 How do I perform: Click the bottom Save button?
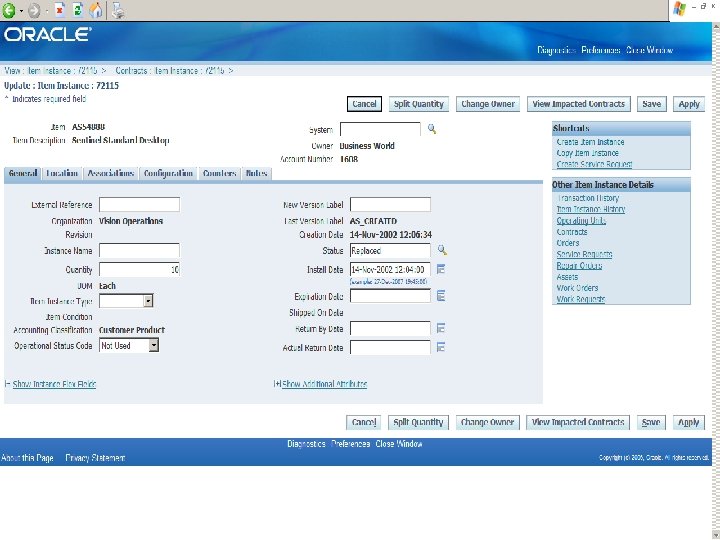pyautogui.click(x=651, y=422)
